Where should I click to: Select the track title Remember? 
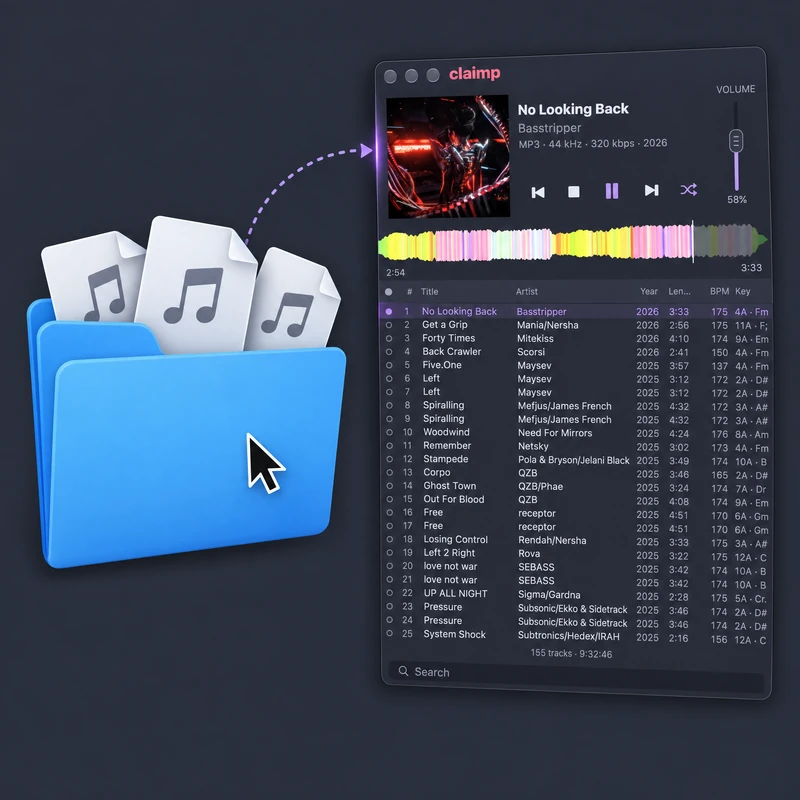[447, 445]
